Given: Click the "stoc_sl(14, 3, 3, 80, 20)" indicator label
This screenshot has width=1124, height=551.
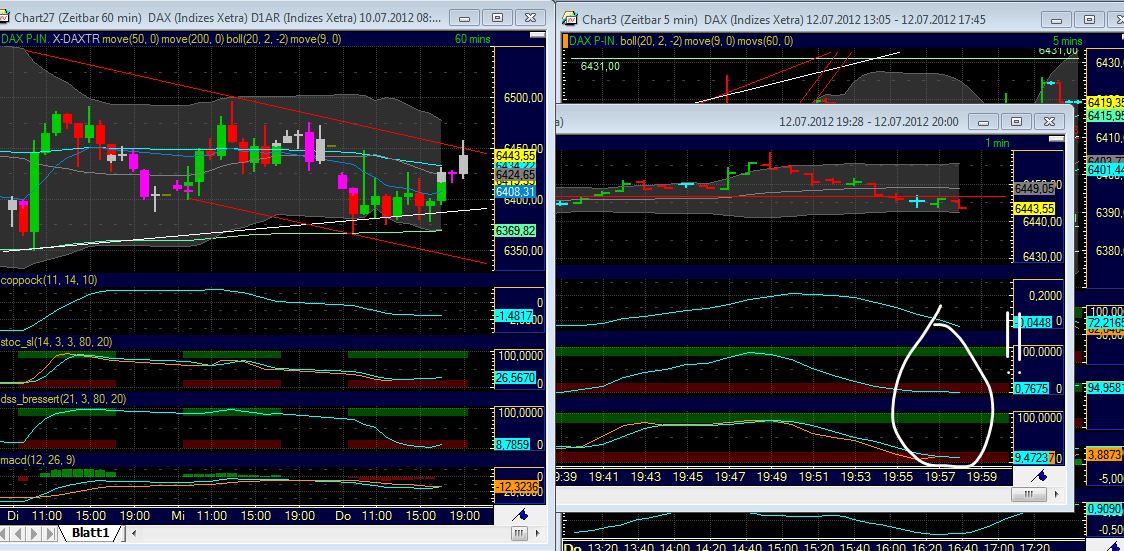Looking at the screenshot, I should tap(57, 342).
